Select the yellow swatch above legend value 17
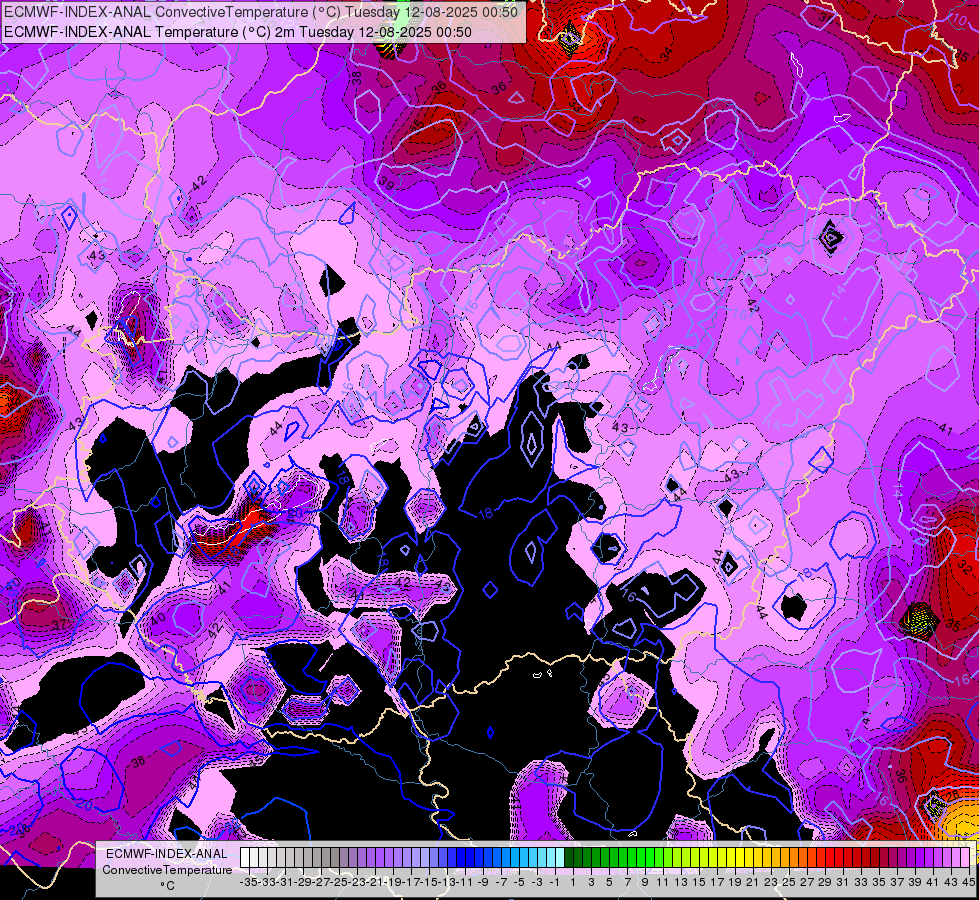This screenshot has width=979, height=900. [713, 858]
